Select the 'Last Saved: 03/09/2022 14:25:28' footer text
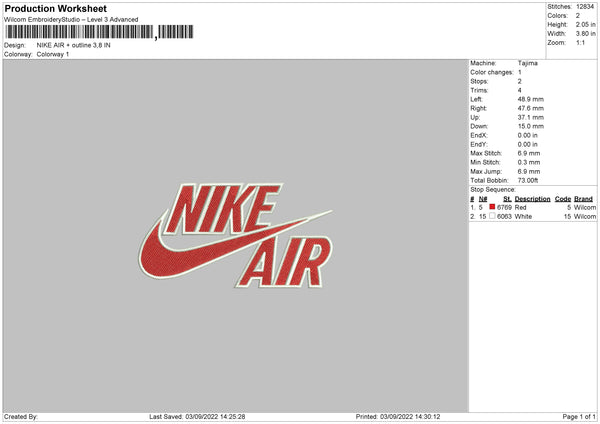Image resolution: width=600 pixels, height=424 pixels. coord(197,417)
